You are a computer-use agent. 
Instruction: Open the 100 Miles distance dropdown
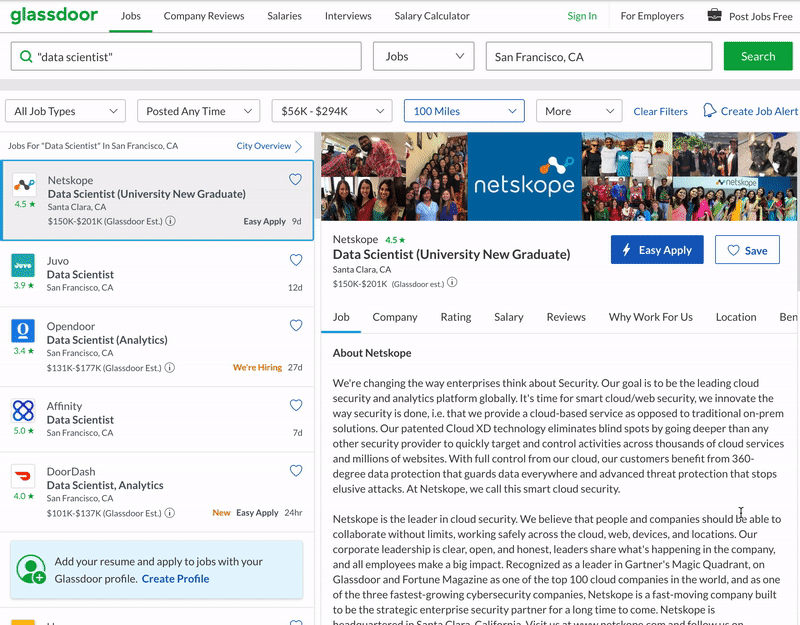coord(464,111)
